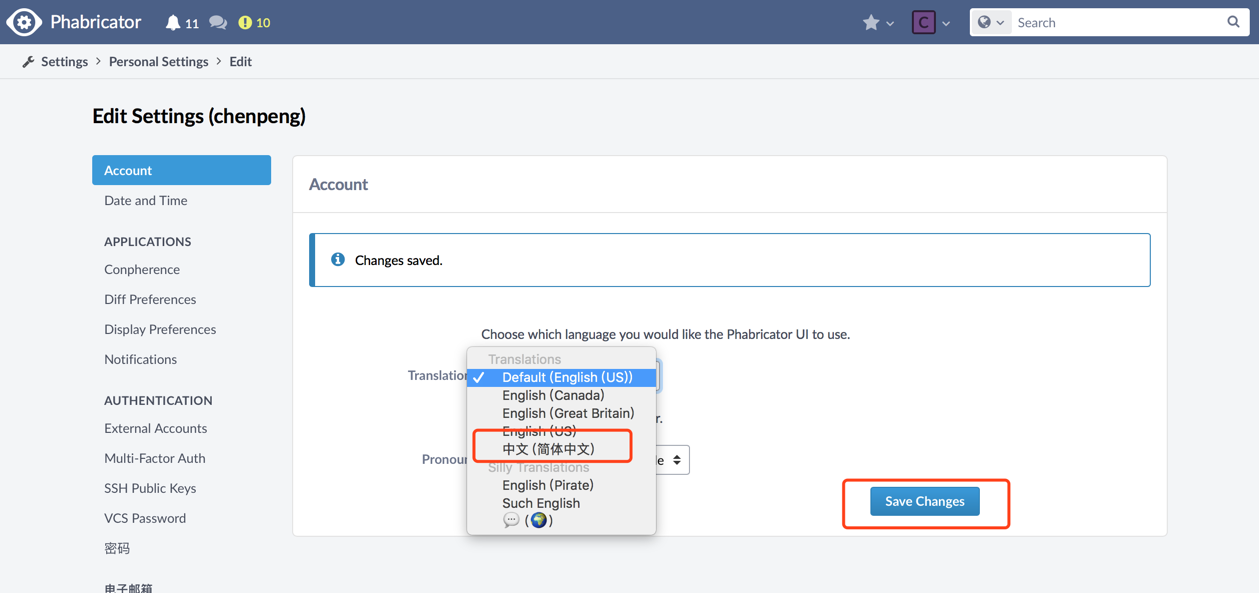
Task: Choose English (Canada) translation
Action: (x=562, y=395)
